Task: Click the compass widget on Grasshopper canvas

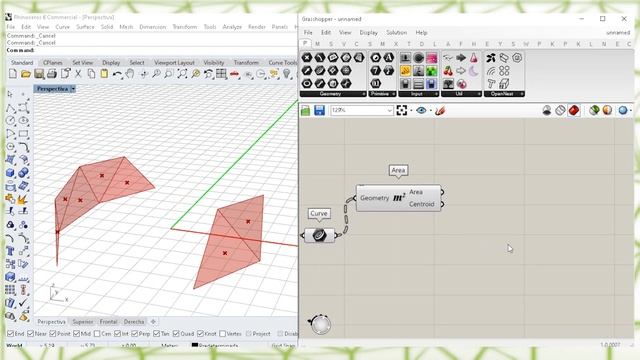Action: pyautogui.click(x=320, y=324)
